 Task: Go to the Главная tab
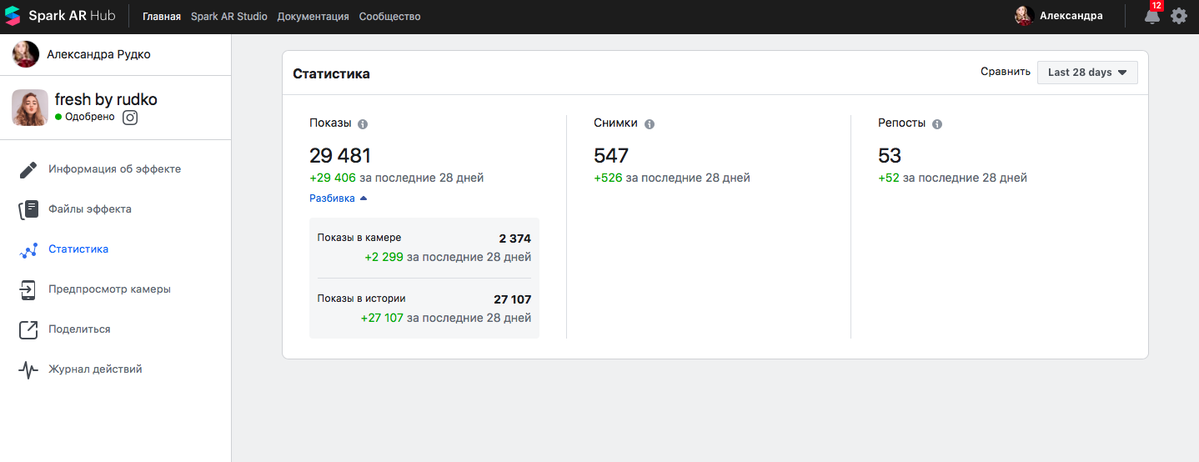pos(161,17)
